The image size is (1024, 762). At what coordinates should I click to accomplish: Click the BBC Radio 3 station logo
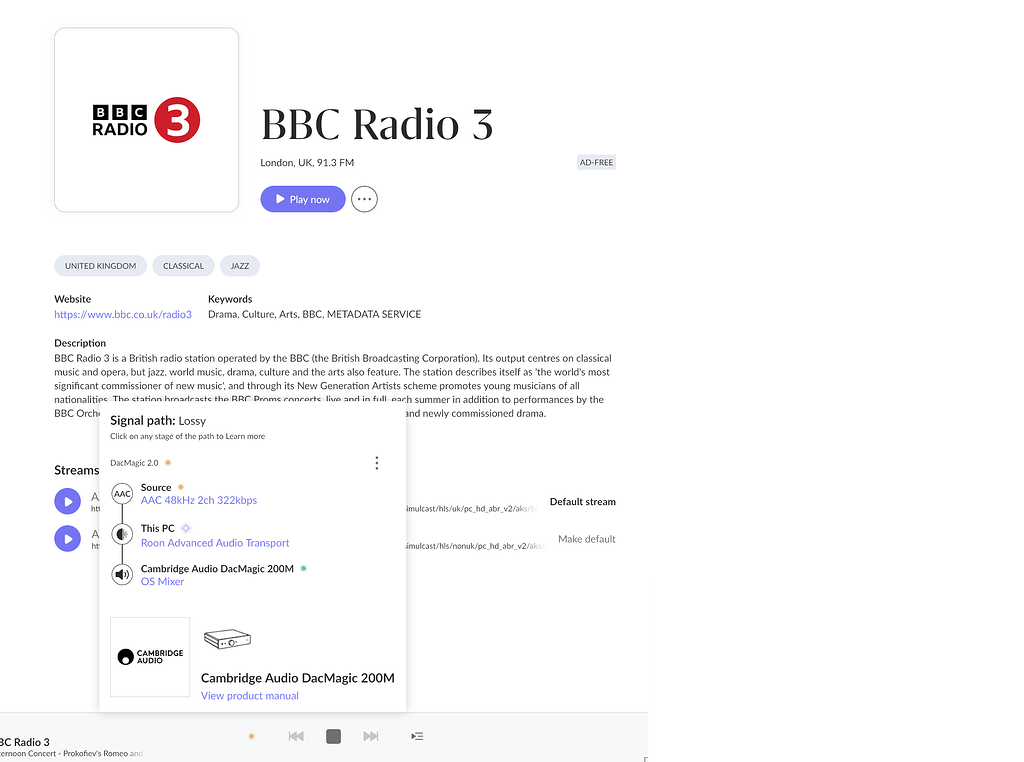(x=146, y=120)
